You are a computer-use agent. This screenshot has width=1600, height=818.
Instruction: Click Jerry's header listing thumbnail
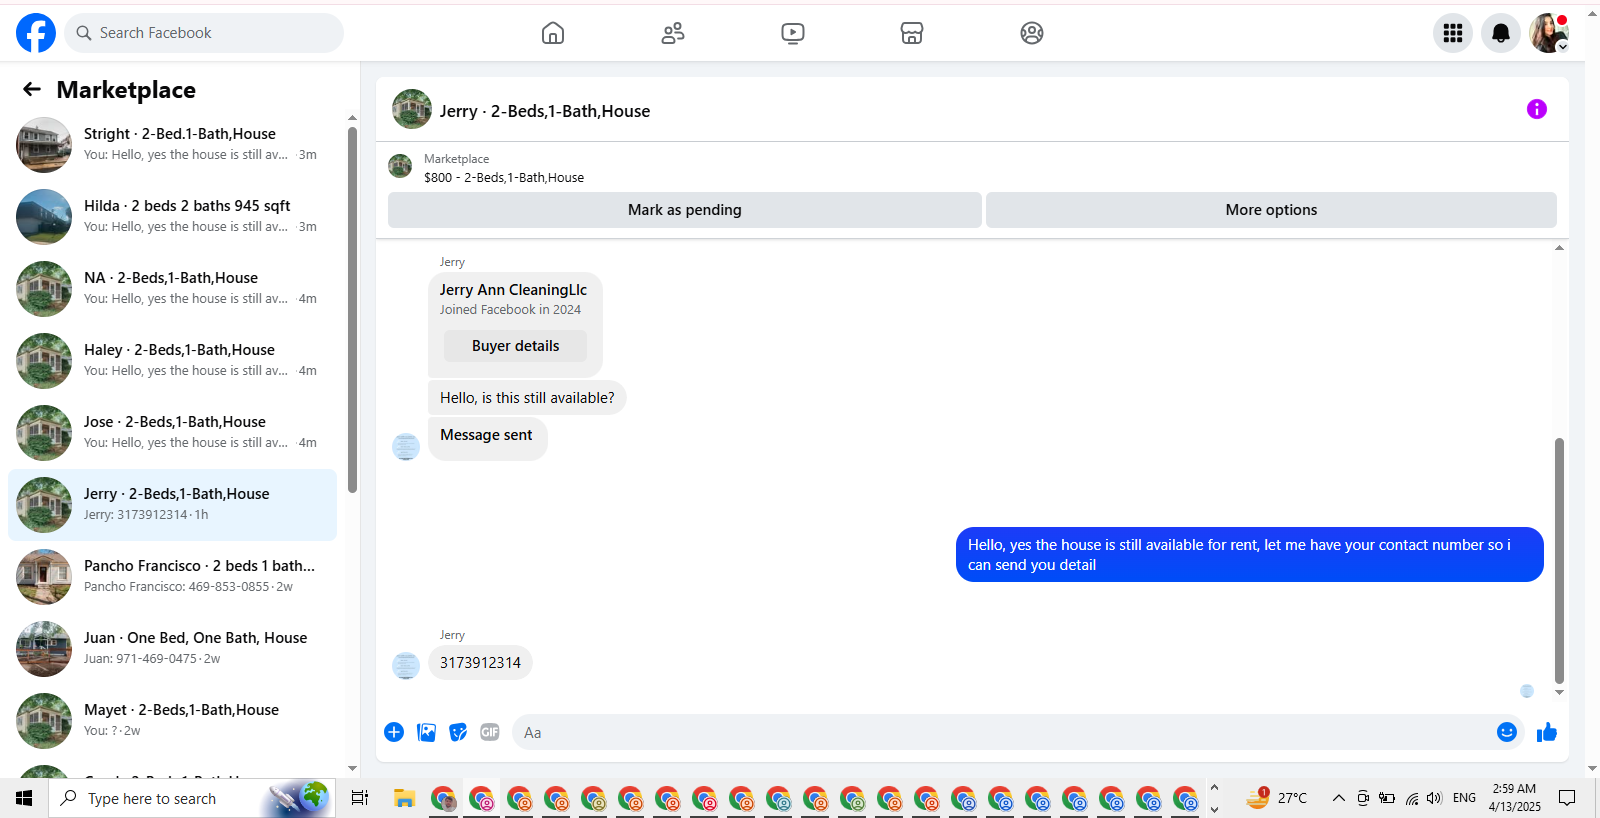point(412,109)
